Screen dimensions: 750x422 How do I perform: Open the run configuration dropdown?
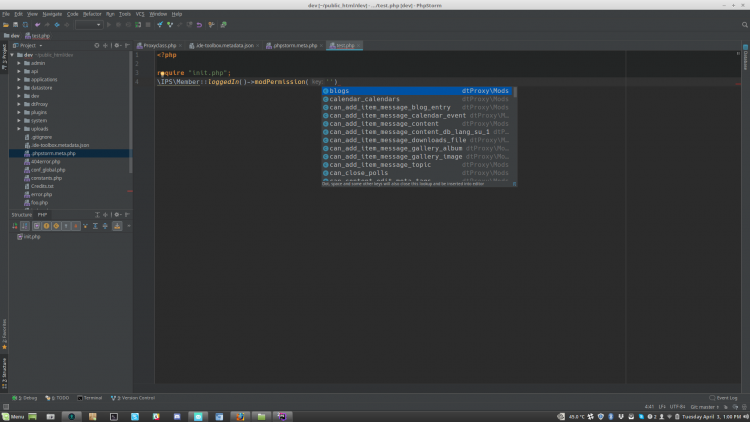88,25
